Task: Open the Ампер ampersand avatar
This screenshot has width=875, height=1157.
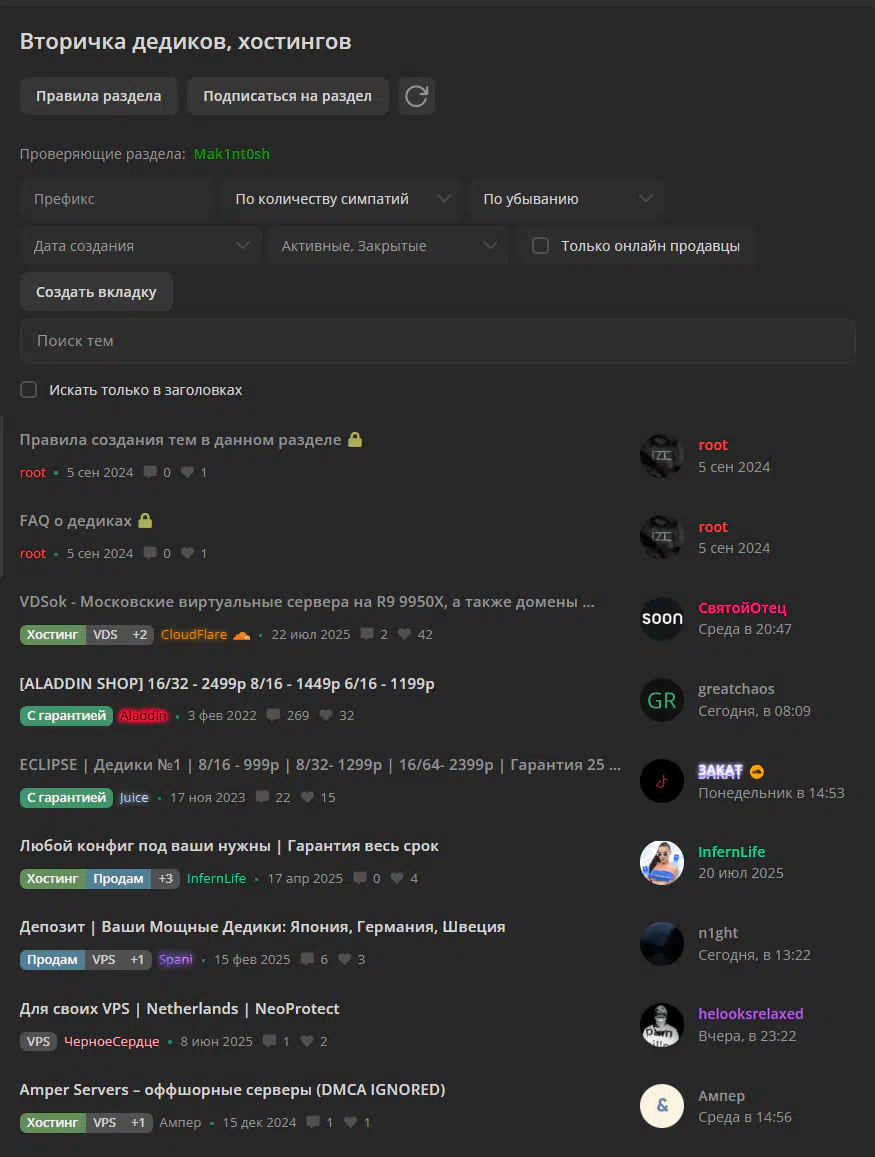Action: pyautogui.click(x=662, y=1105)
